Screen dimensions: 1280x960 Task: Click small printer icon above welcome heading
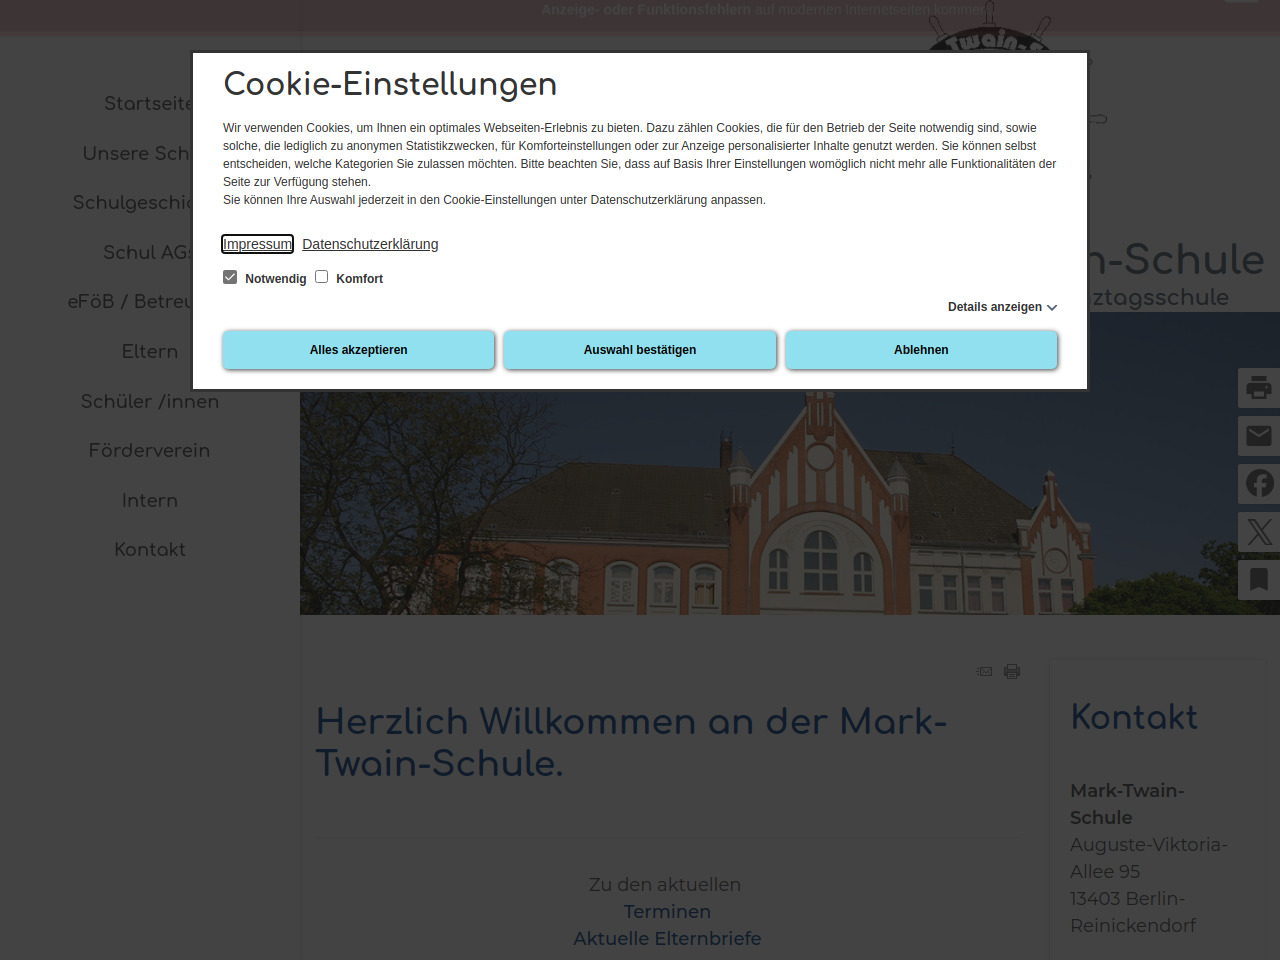click(x=1012, y=672)
